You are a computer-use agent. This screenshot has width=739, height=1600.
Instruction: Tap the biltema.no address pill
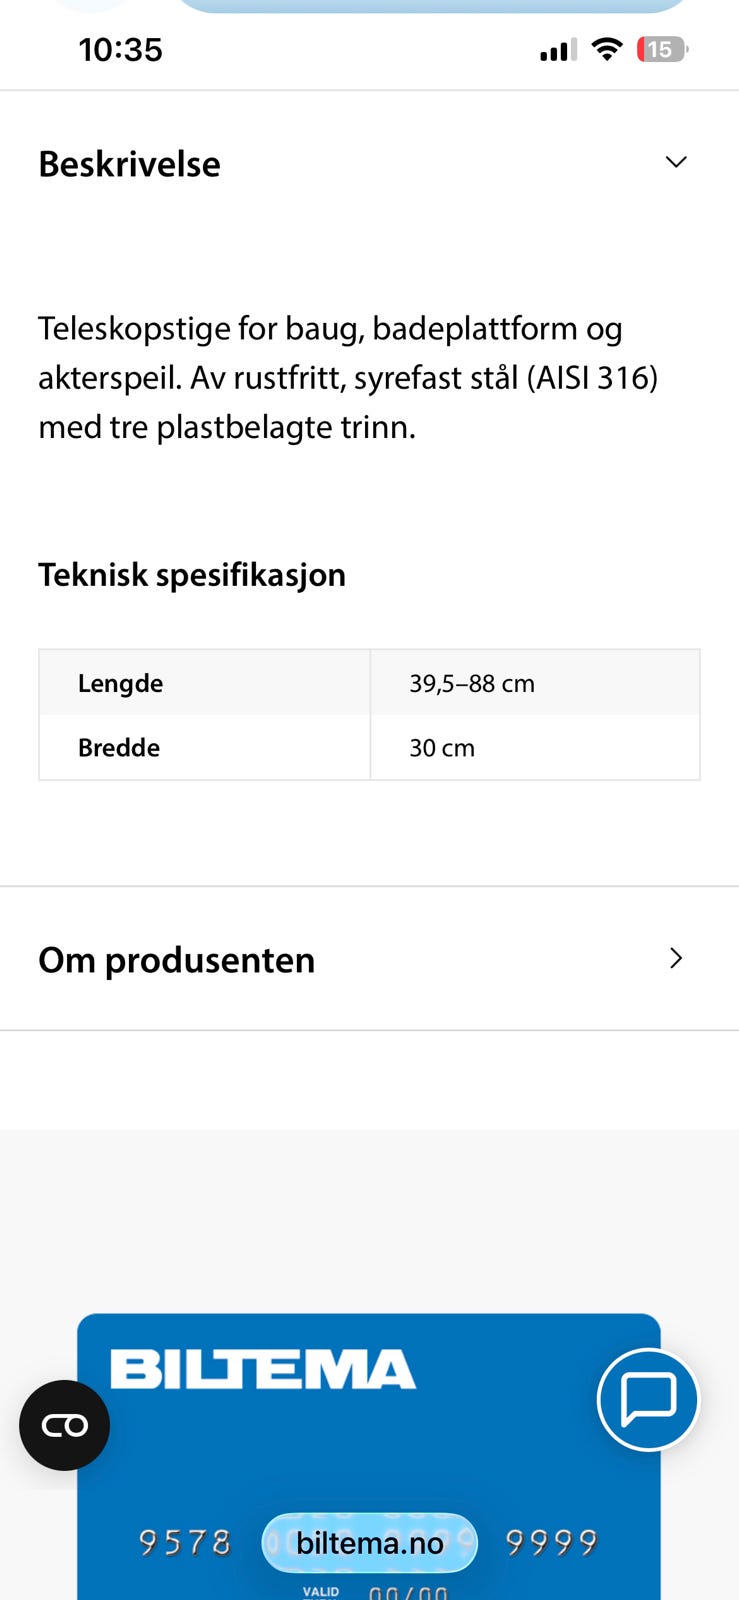[x=369, y=1543]
